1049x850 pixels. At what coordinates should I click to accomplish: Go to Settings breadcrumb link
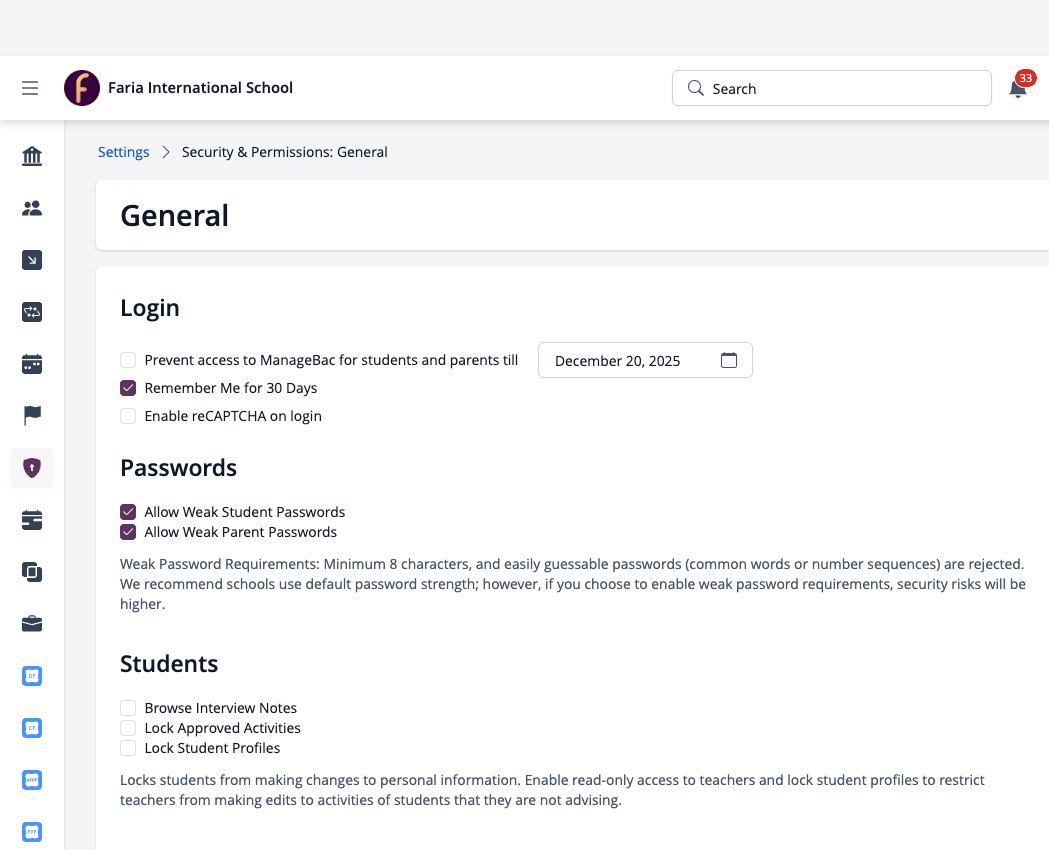click(124, 152)
